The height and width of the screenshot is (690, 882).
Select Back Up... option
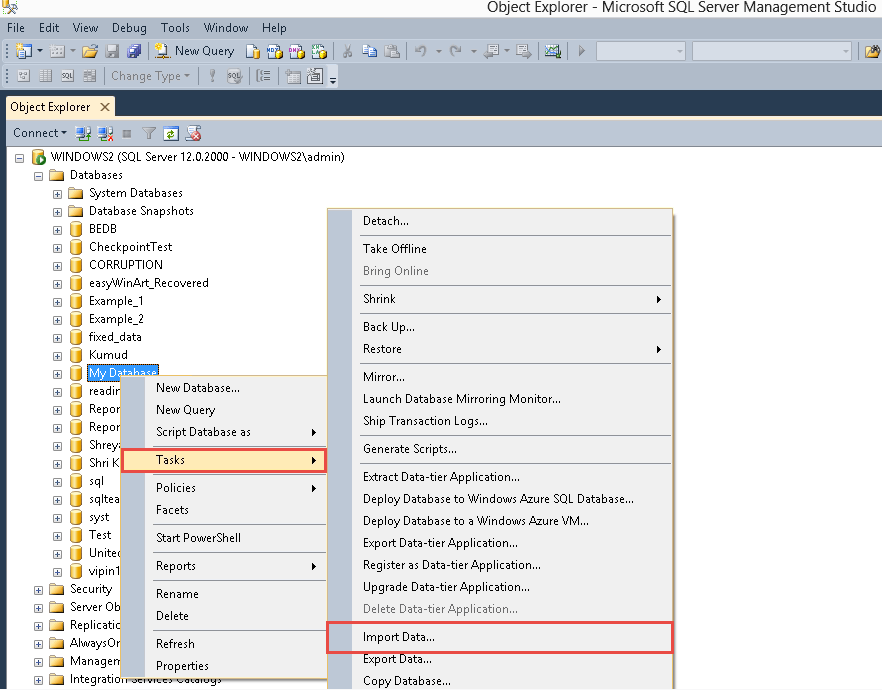point(500,327)
